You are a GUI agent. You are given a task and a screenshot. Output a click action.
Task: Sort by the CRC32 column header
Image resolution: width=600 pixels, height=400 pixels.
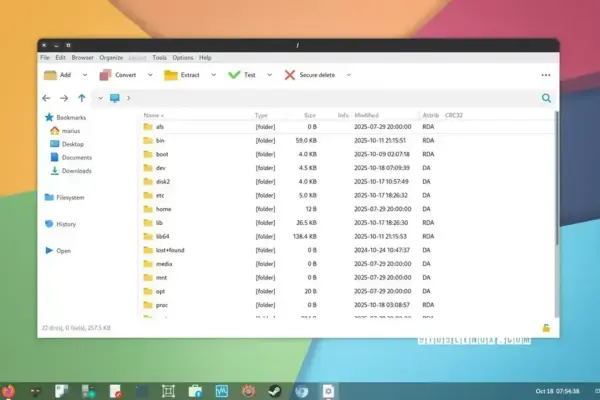tap(454, 115)
